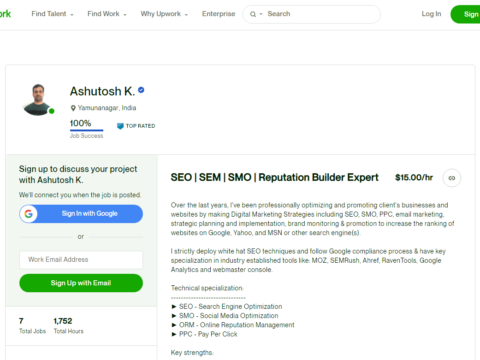Click PPC - Pay Per Click line
This screenshot has height=360, width=480.
tap(204, 334)
